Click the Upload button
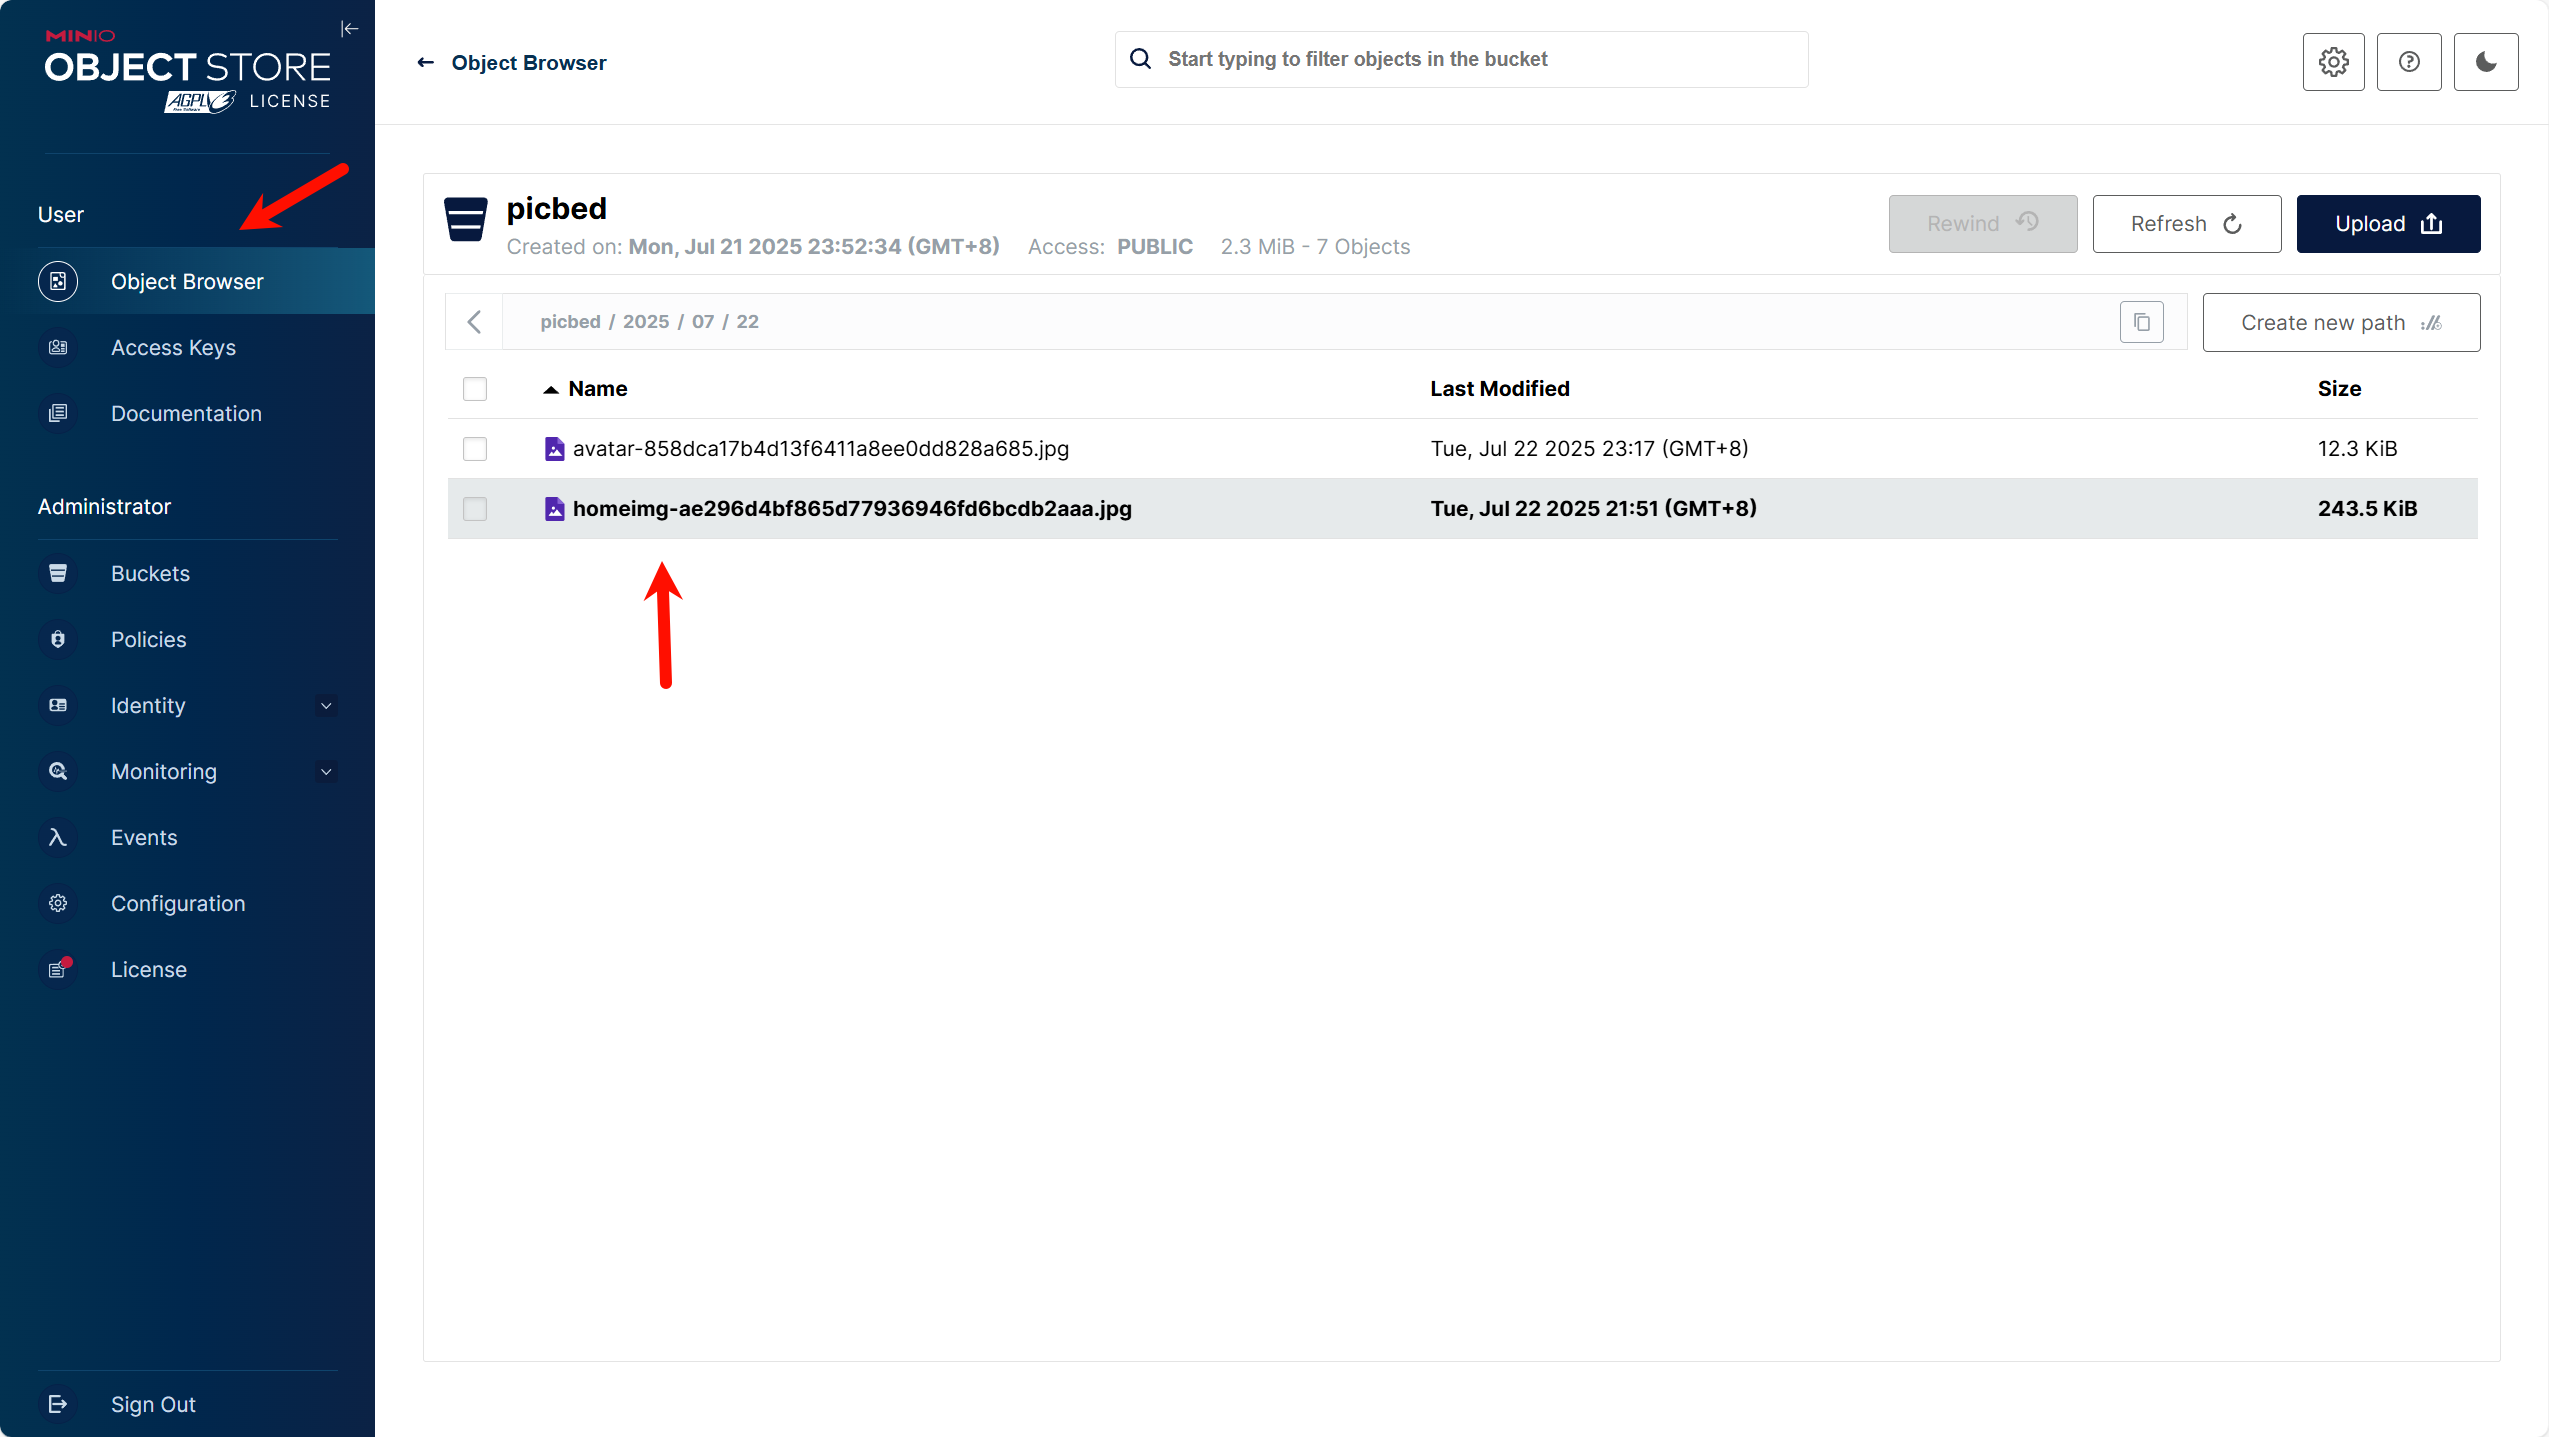Screen dimensions: 2549x1437 tap(2387, 224)
